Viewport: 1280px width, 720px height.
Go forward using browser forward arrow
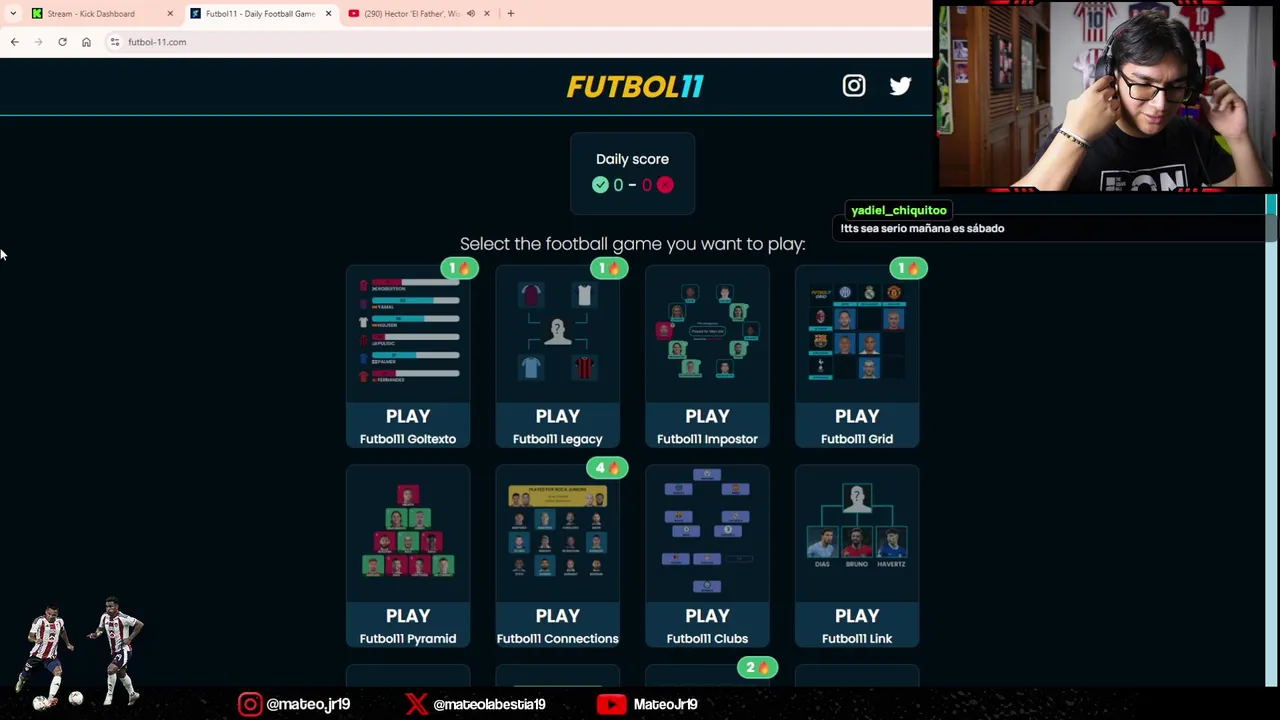(x=38, y=42)
